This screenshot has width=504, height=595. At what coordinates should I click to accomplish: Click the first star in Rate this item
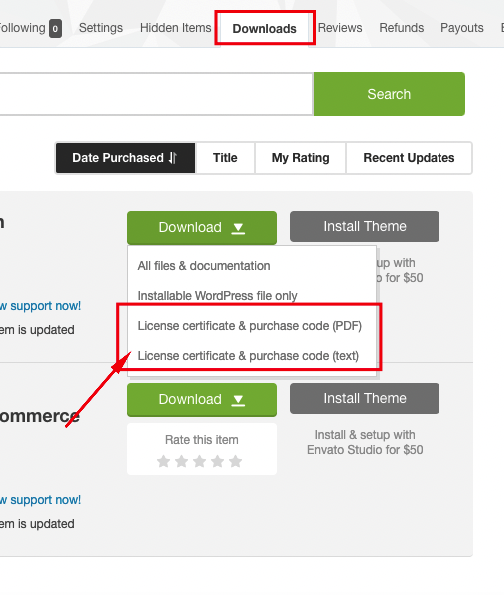[x=164, y=461]
